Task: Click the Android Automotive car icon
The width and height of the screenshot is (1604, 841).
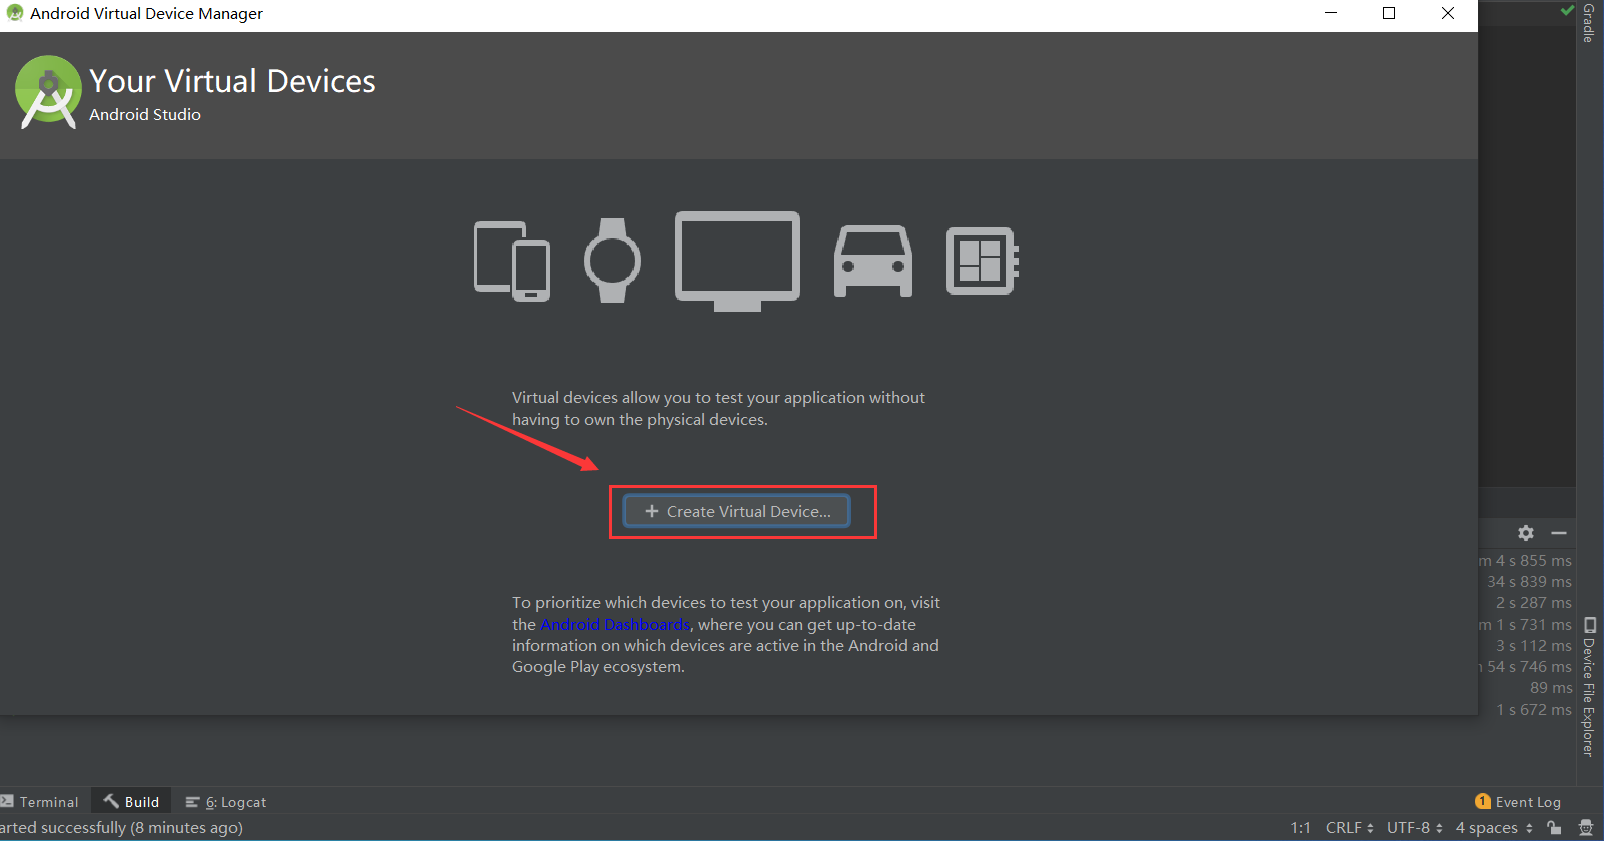Action: point(873,261)
